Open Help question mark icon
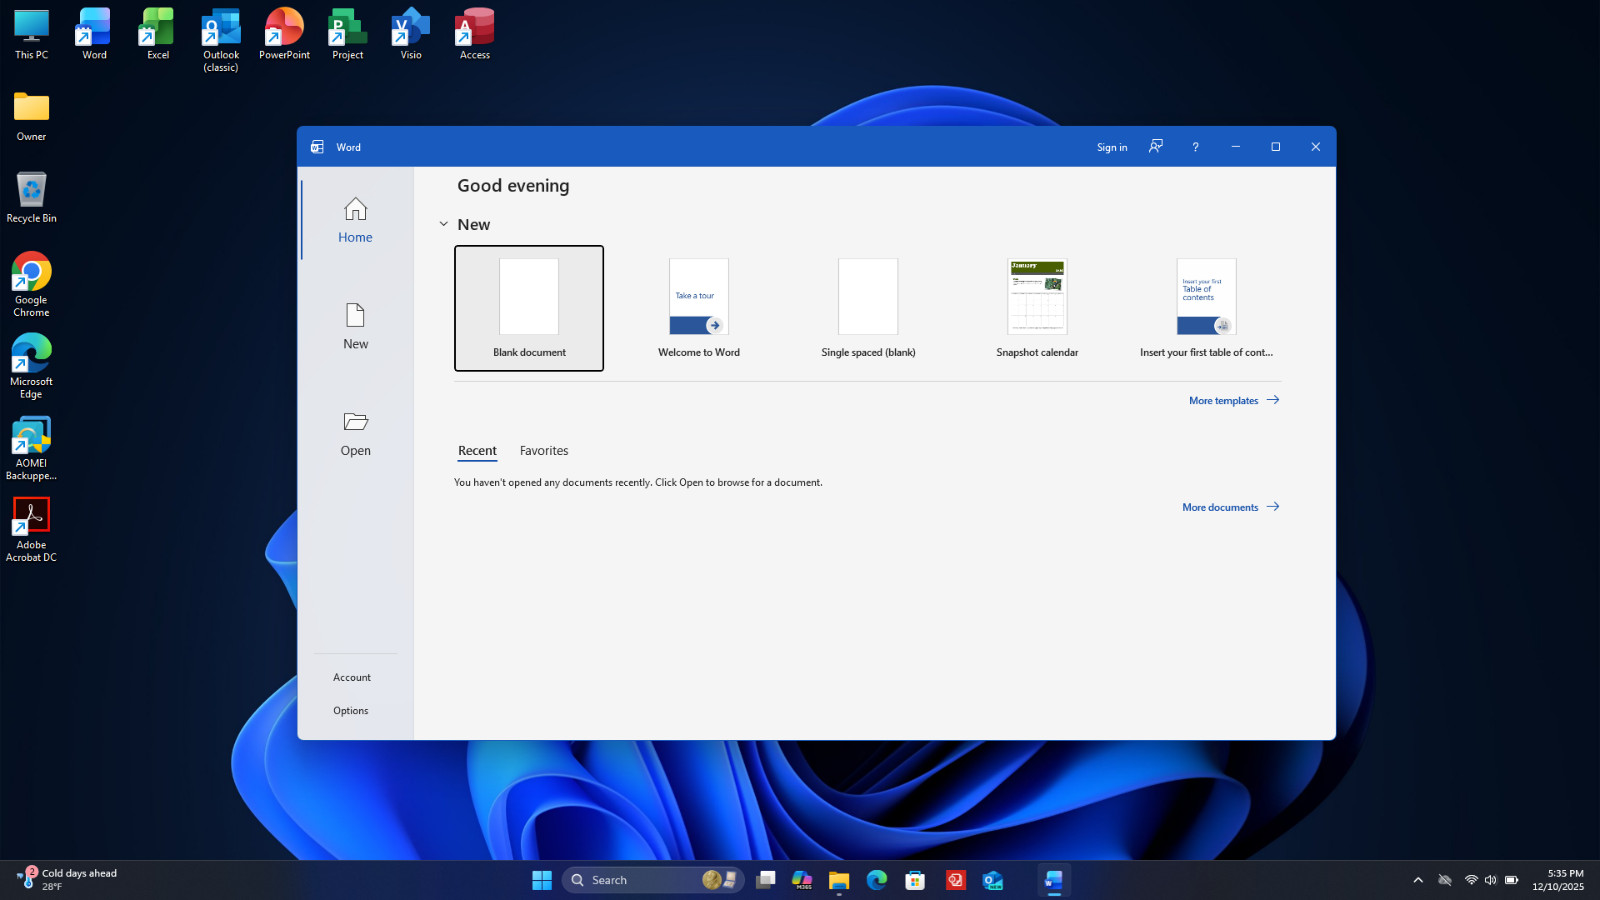 tap(1195, 146)
